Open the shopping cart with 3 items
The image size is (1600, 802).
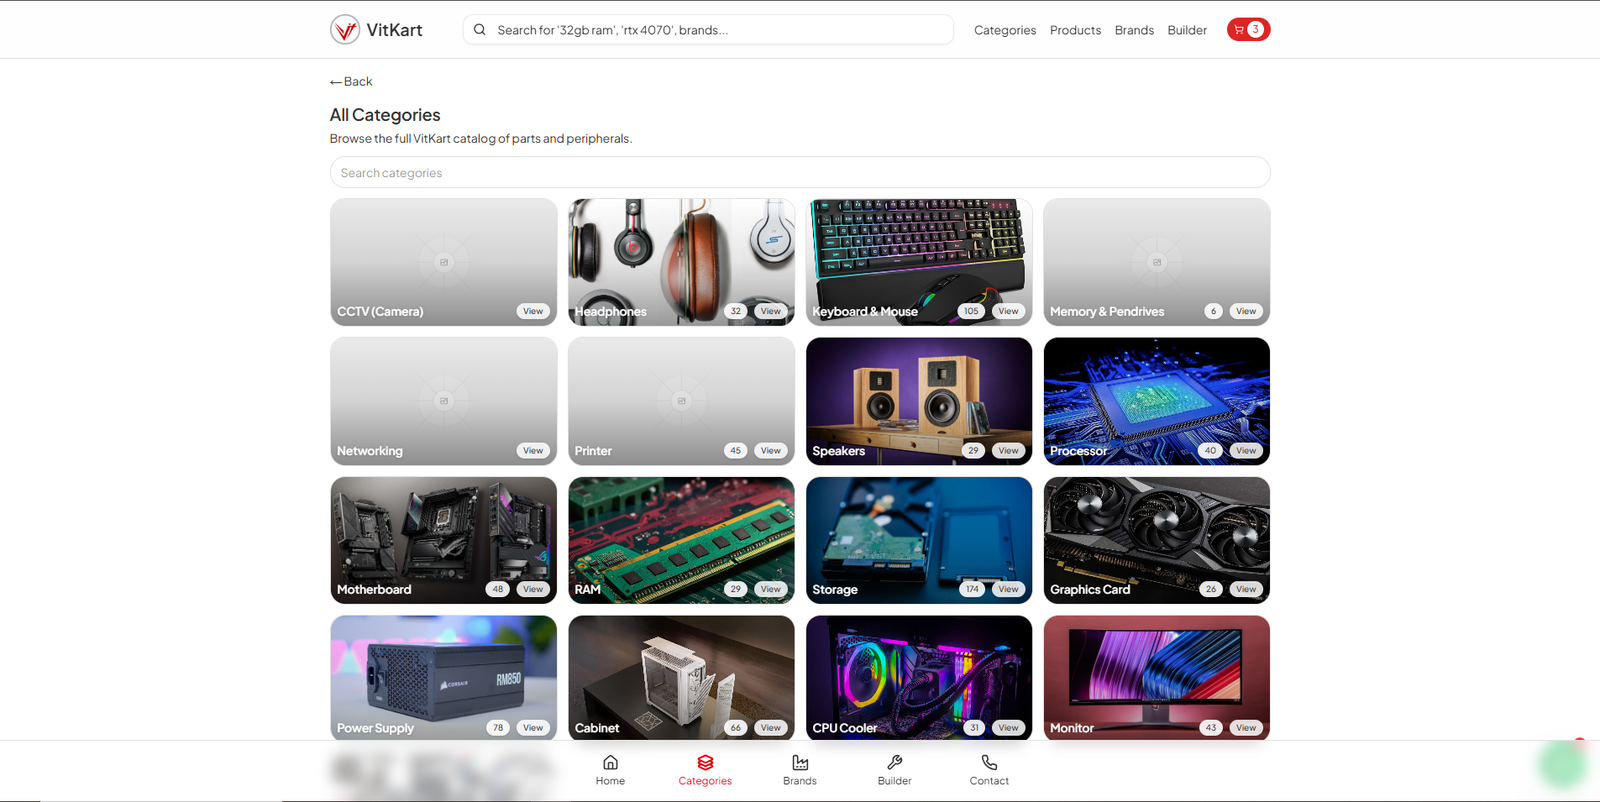click(x=1248, y=30)
